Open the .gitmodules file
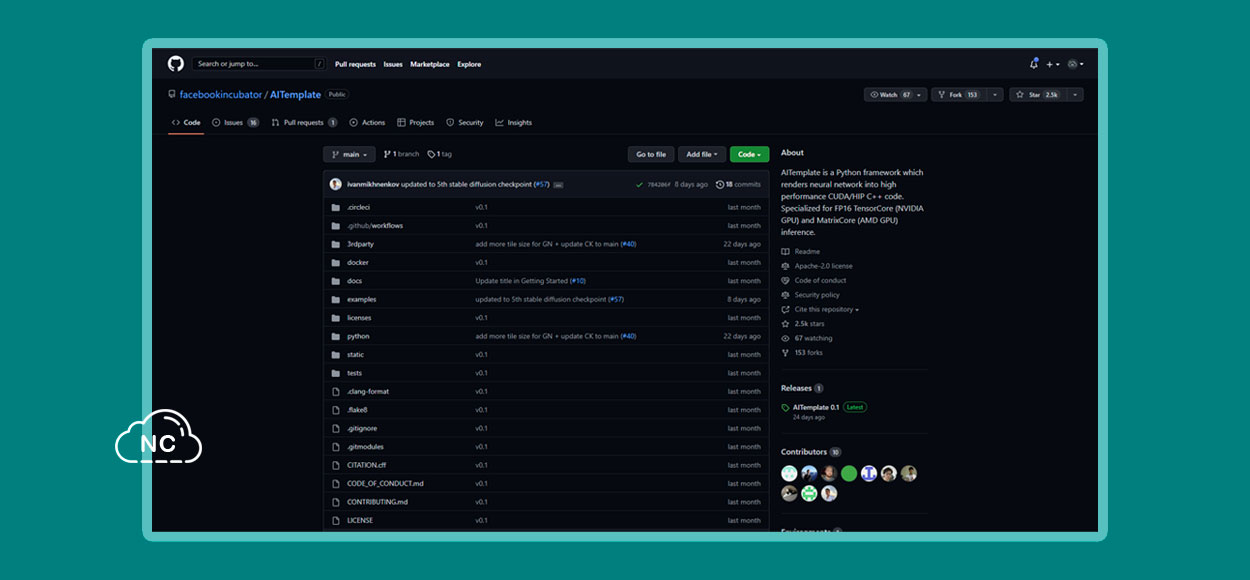The image size is (1250, 580). pyautogui.click(x=365, y=447)
